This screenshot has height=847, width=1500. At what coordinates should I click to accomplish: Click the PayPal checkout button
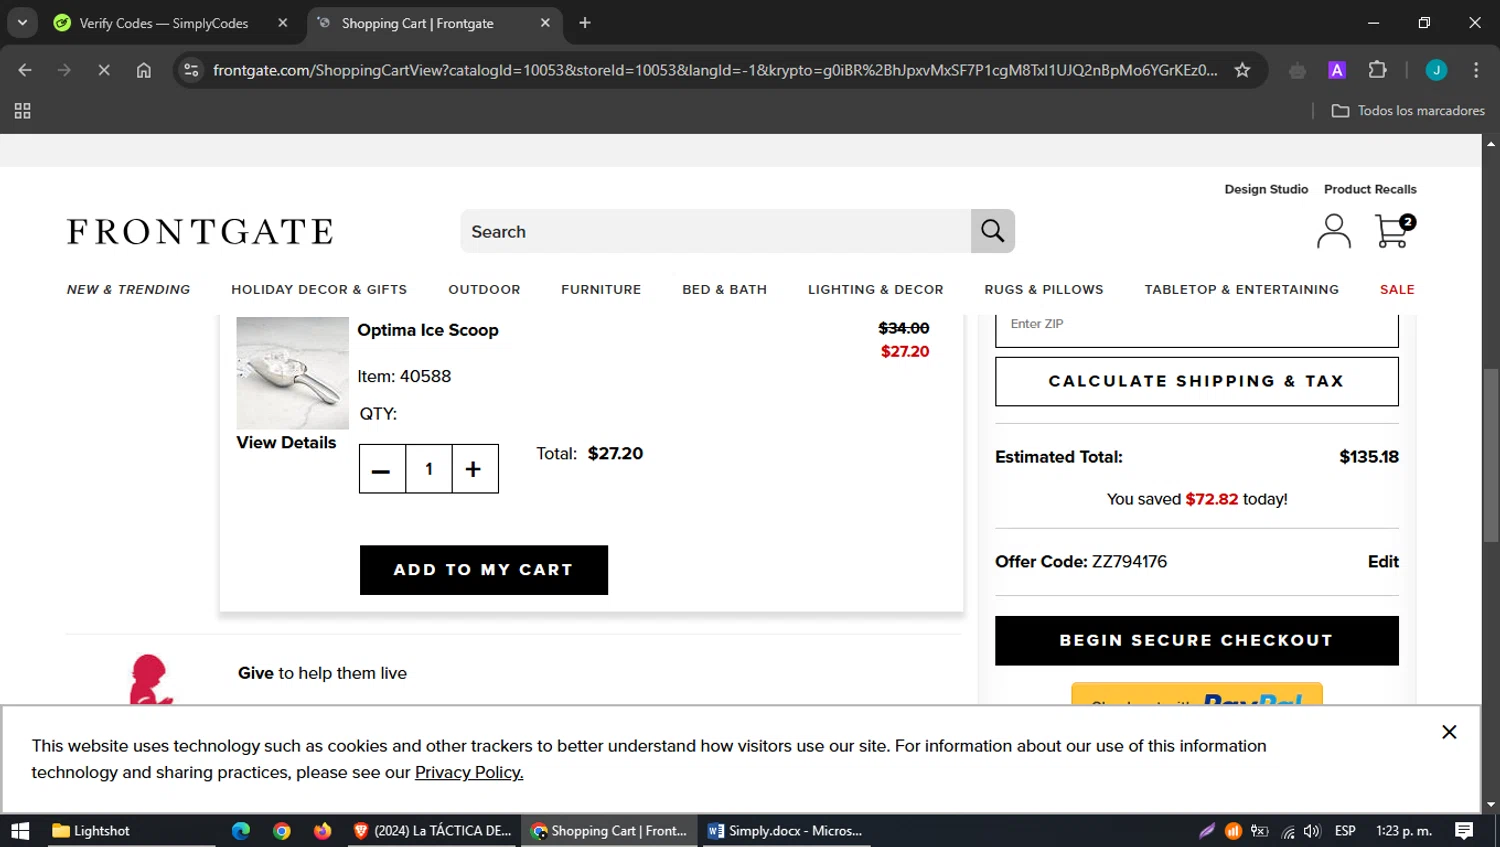(x=1196, y=694)
